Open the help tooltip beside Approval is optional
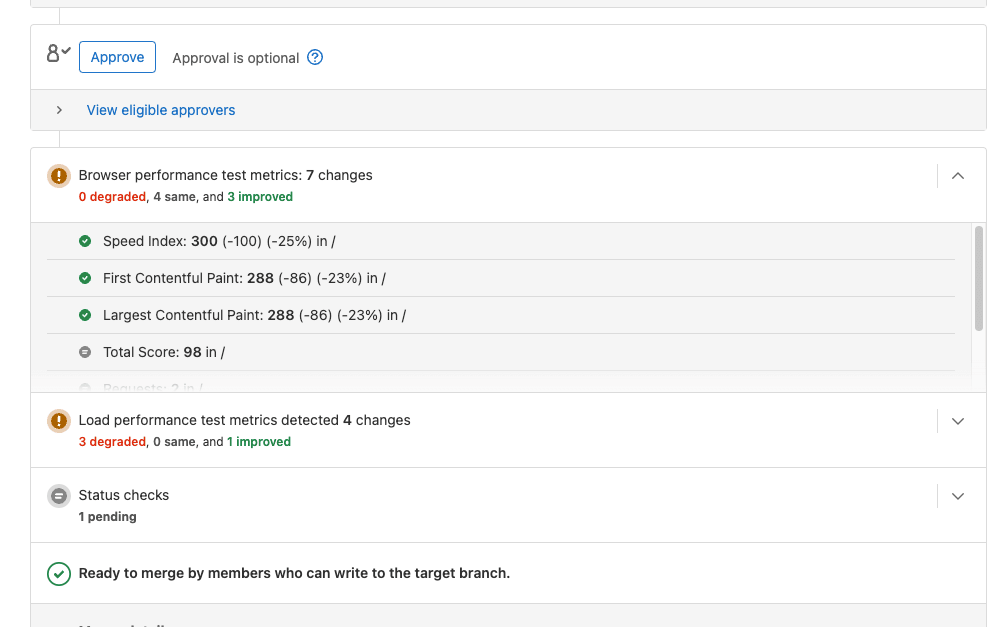Image resolution: width=1006 pixels, height=627 pixels. coord(315,58)
